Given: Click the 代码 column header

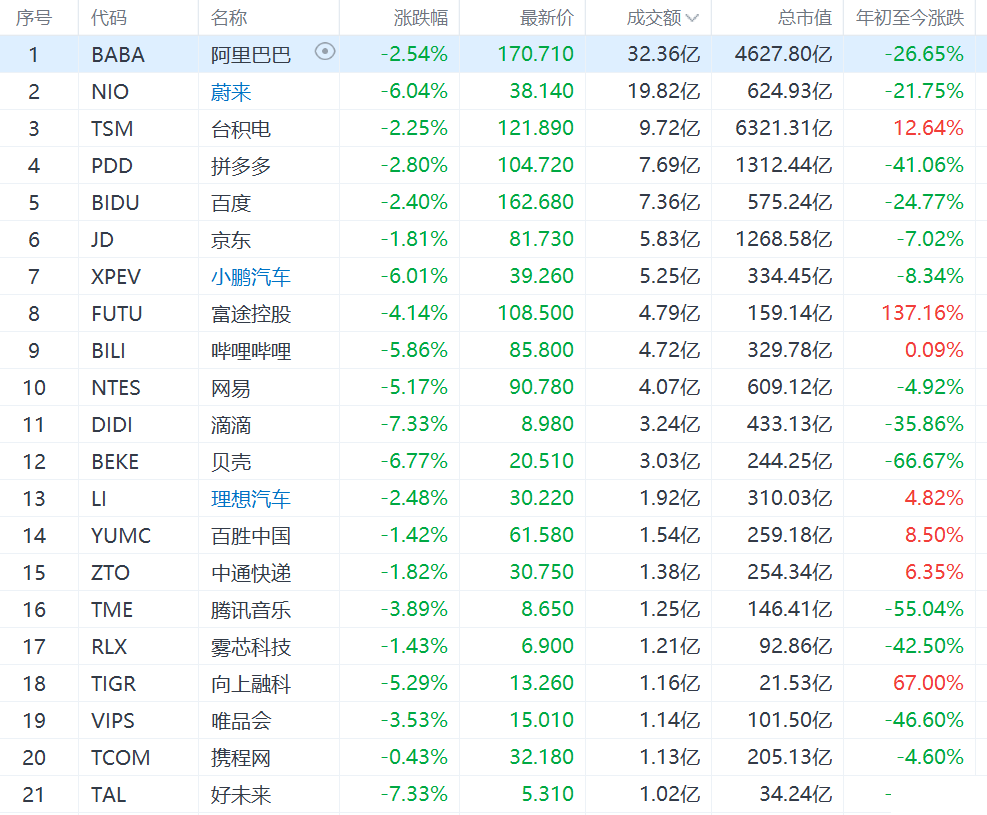Looking at the screenshot, I should pyautogui.click(x=109, y=18).
